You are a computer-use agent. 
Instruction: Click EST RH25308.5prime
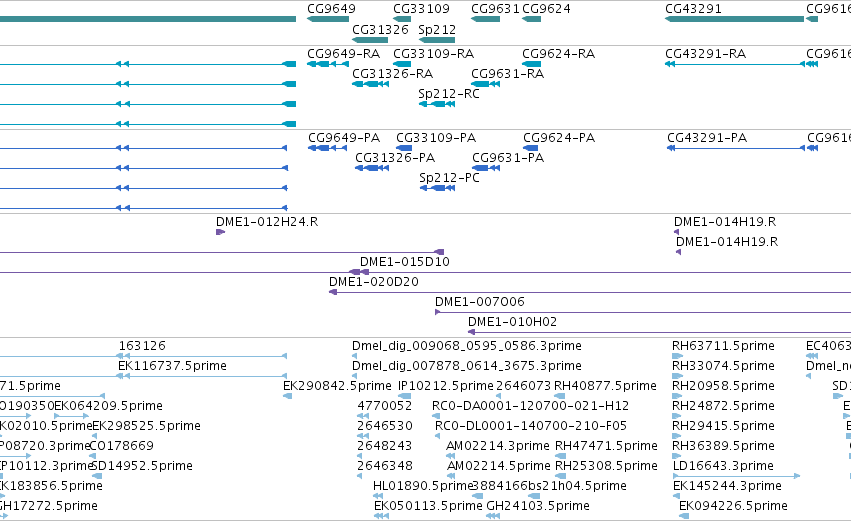click(606, 467)
